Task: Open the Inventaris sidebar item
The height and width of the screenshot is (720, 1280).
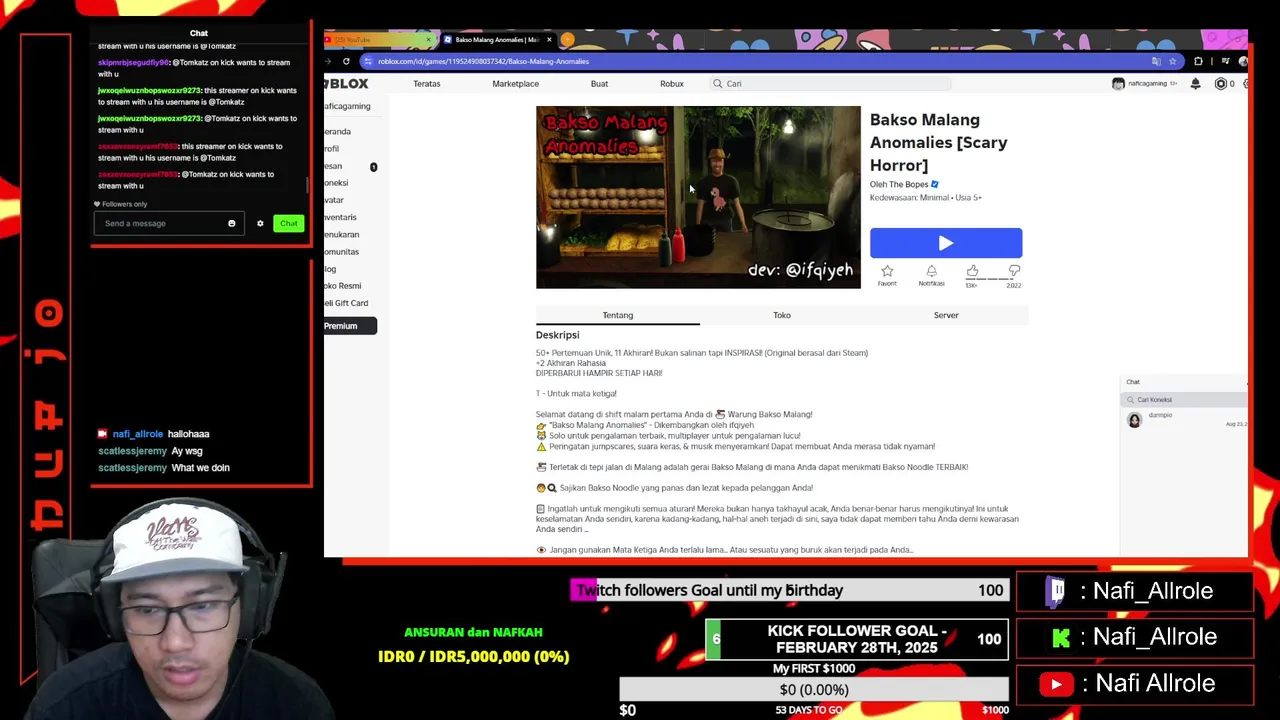Action: pos(340,217)
